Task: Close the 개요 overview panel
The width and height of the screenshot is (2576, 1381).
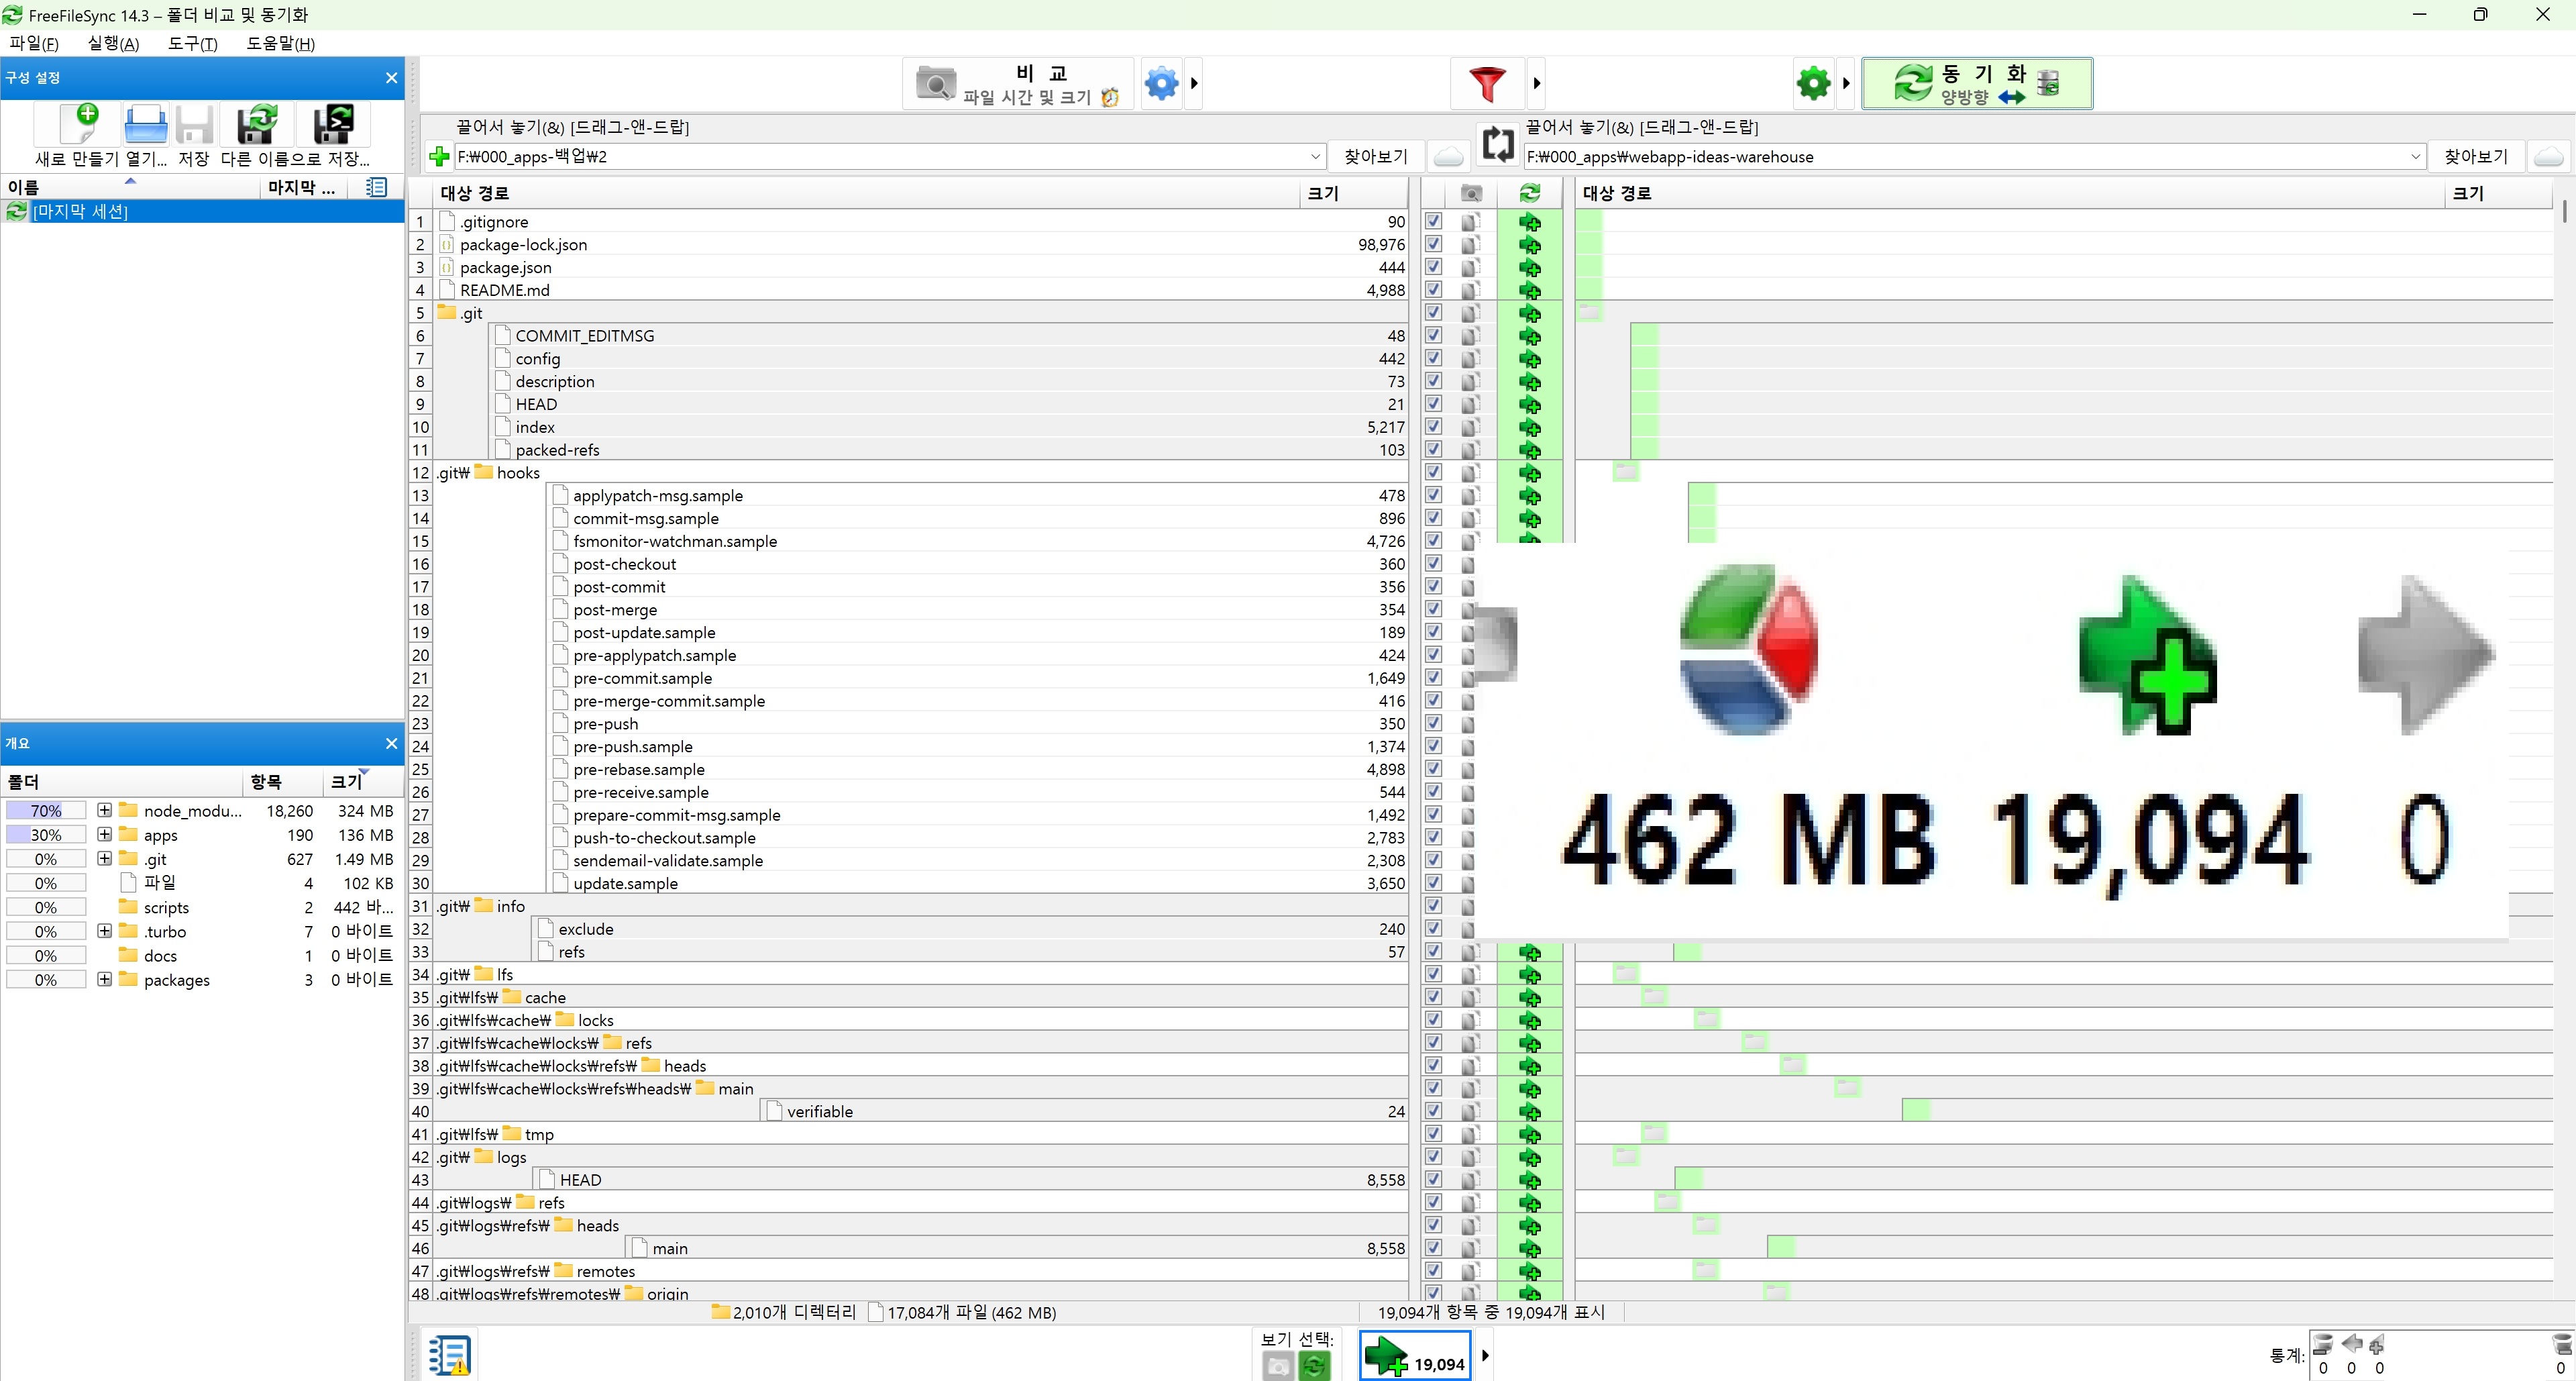Action: click(x=391, y=744)
